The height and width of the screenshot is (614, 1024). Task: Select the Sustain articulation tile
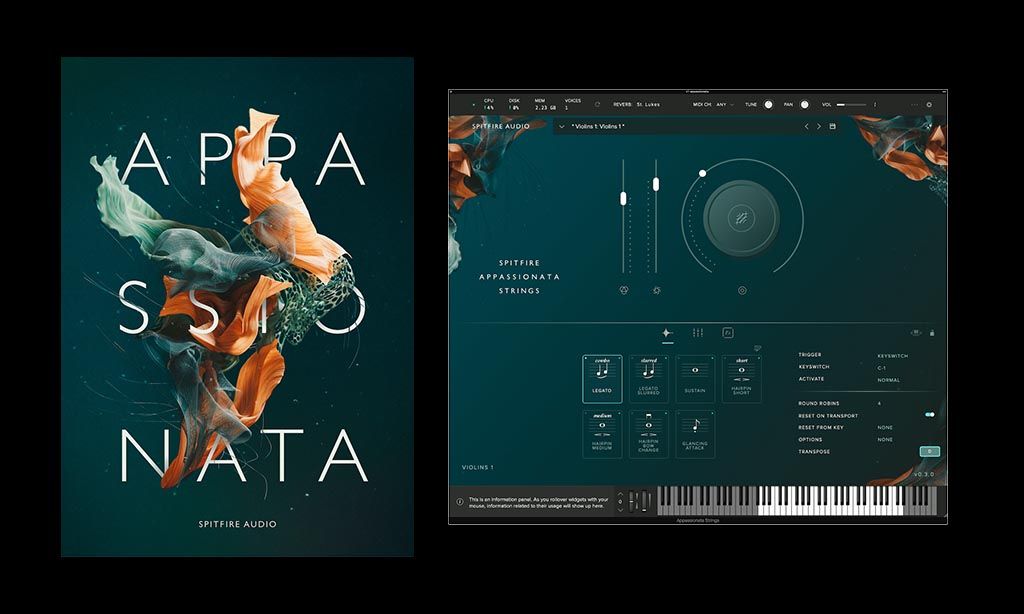coord(695,379)
